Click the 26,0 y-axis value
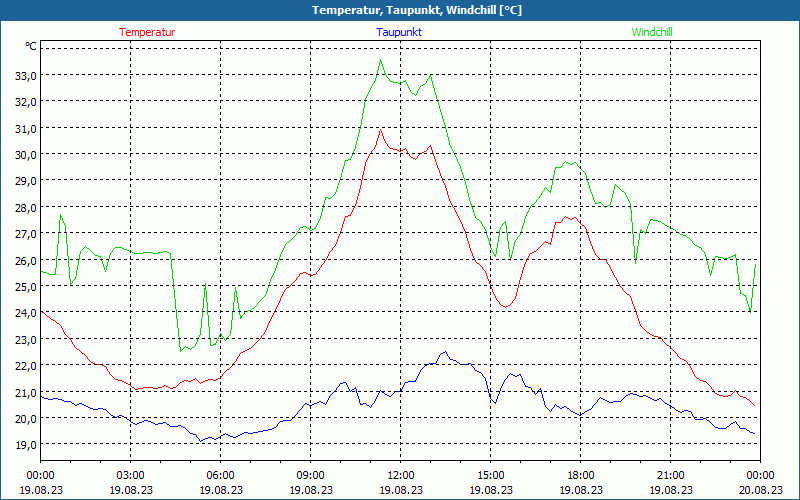800x500 pixels. 26,260
